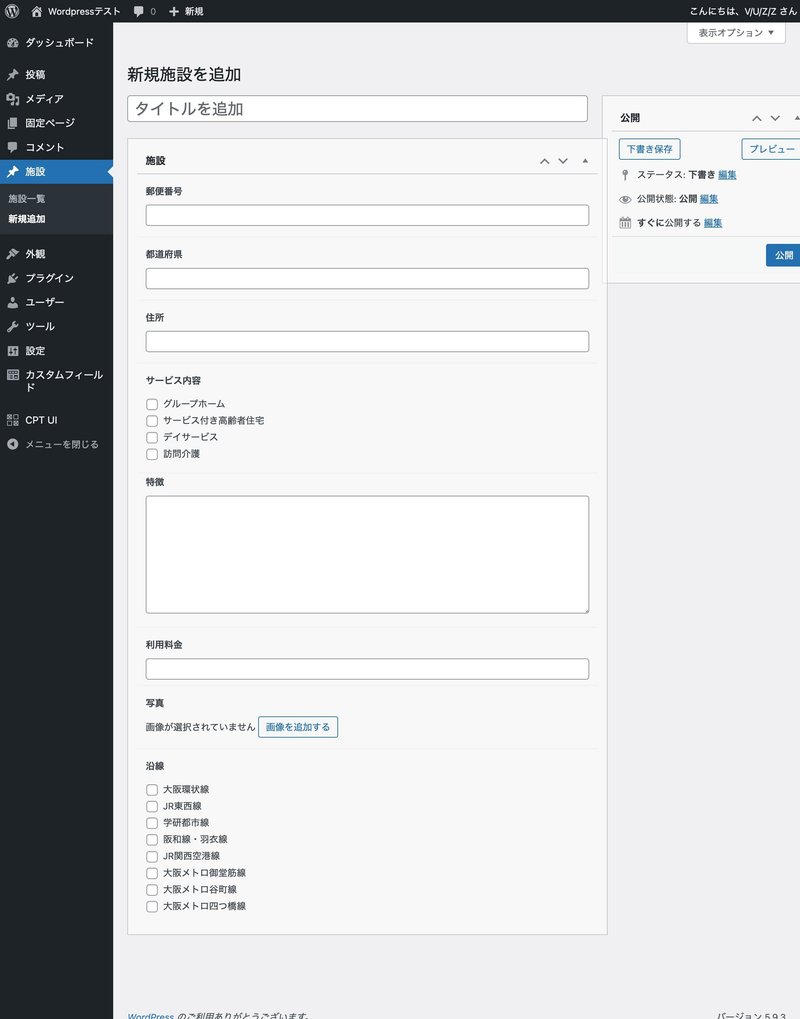Click the 住所 input field
800x1019 pixels.
coord(367,341)
